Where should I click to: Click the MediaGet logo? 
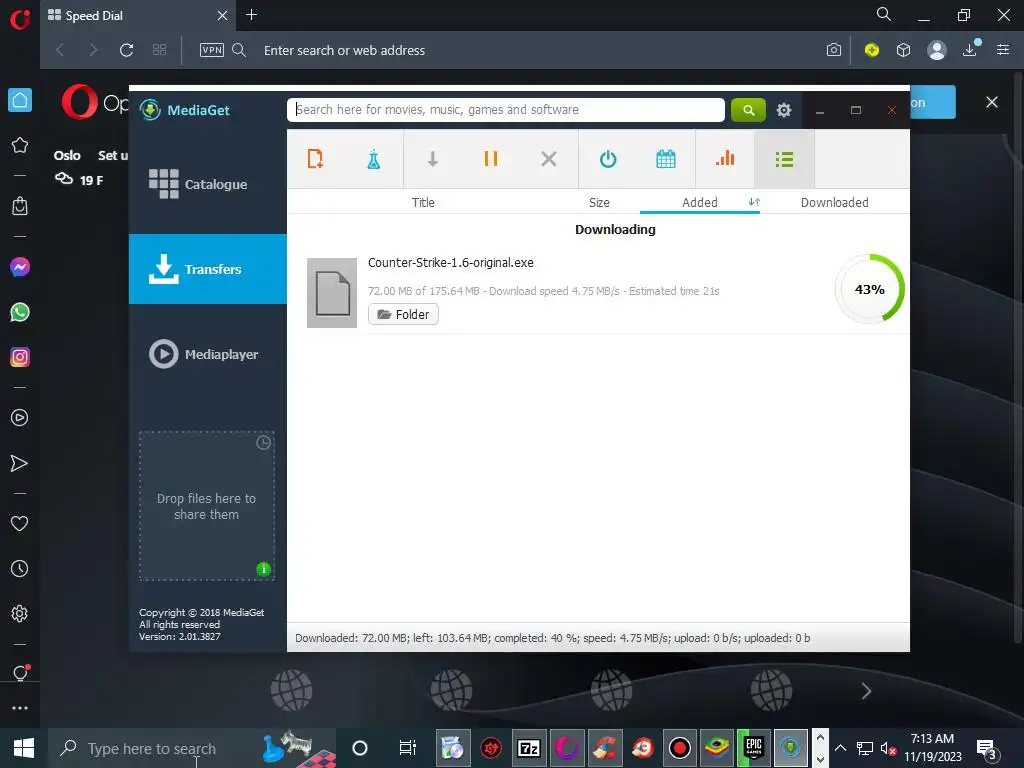pos(185,110)
